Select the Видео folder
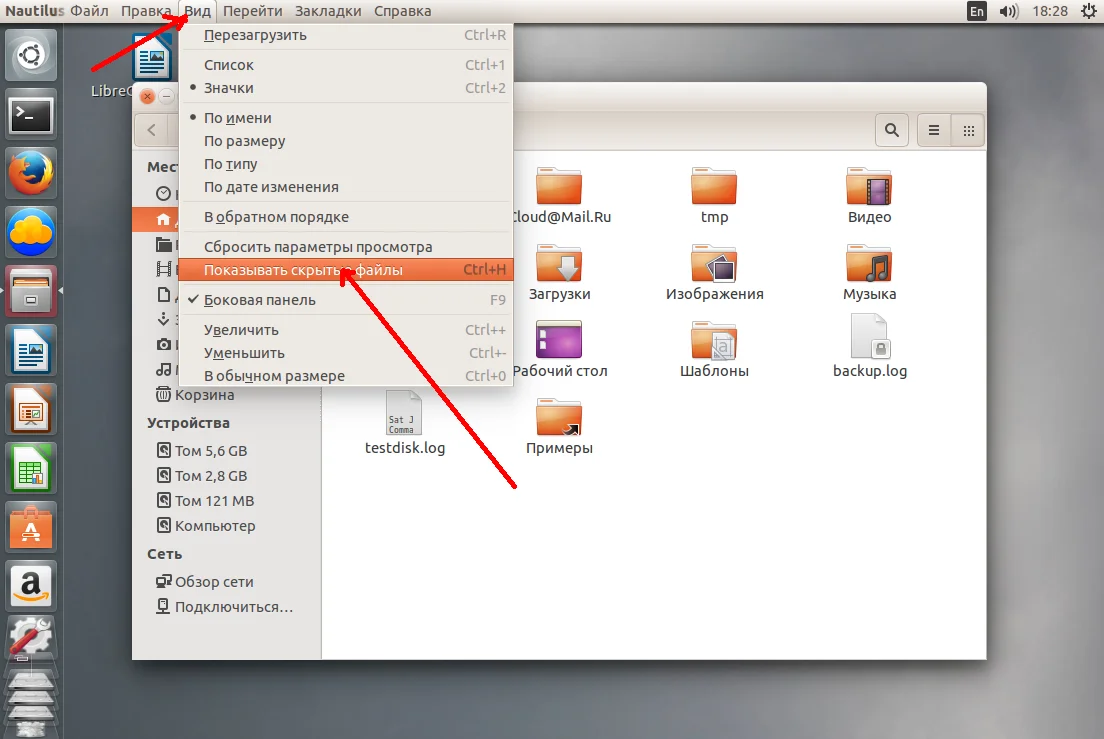The width and height of the screenshot is (1104, 739). [x=870, y=196]
